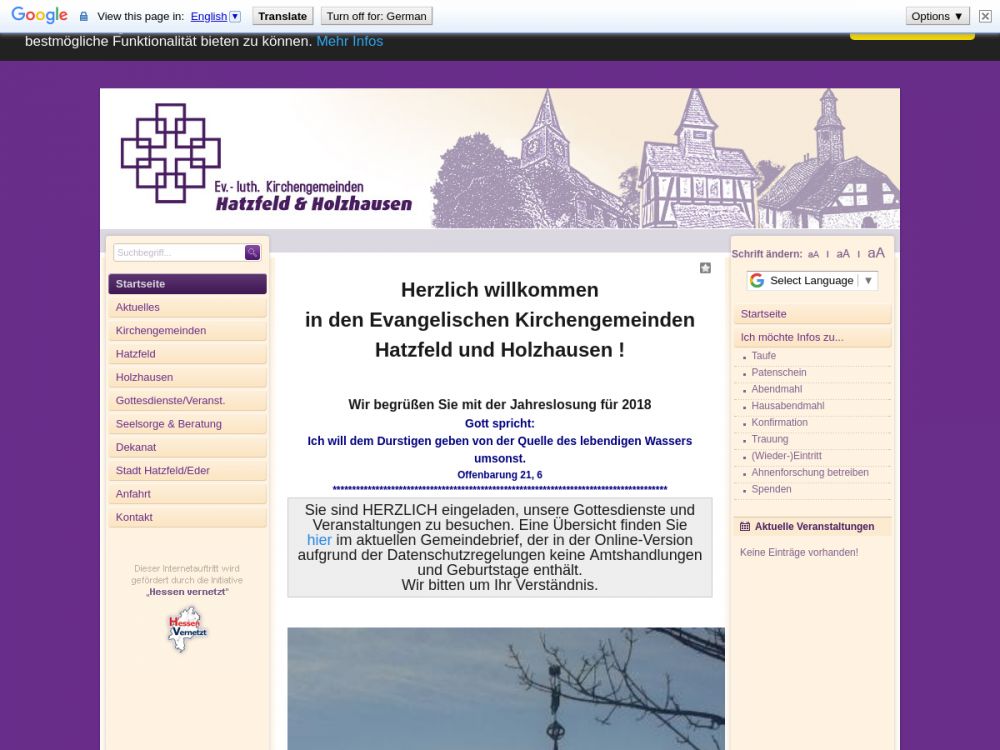
Task: Click the church cross logo in header
Action: [170, 152]
